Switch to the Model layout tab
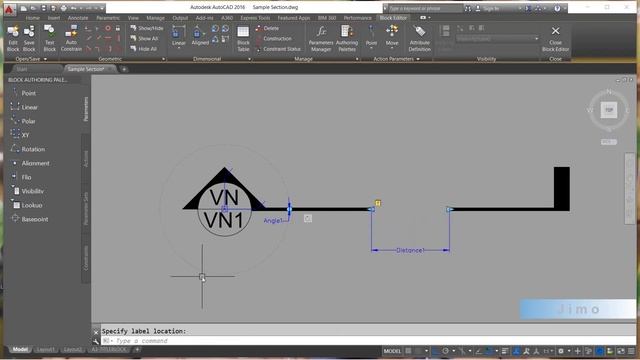This screenshot has height=360, width=640. (20, 349)
